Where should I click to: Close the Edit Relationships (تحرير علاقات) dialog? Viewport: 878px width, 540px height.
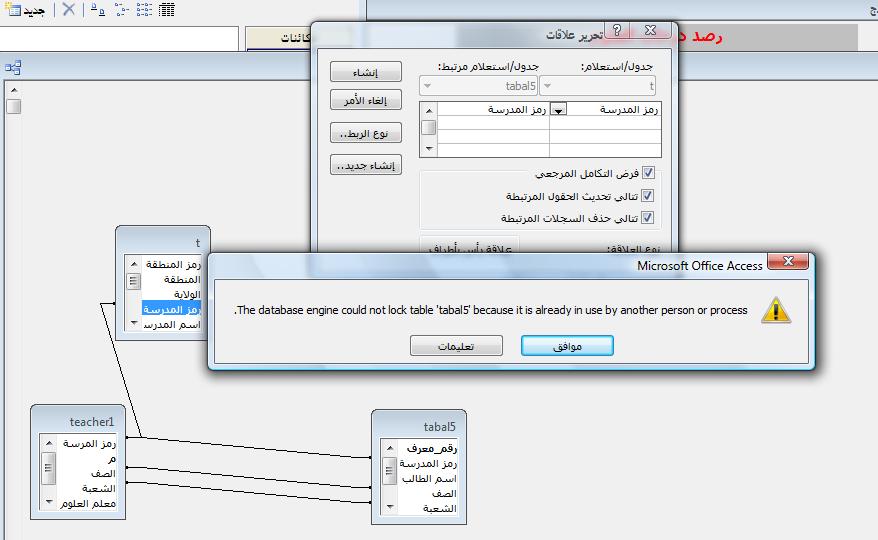click(x=650, y=30)
